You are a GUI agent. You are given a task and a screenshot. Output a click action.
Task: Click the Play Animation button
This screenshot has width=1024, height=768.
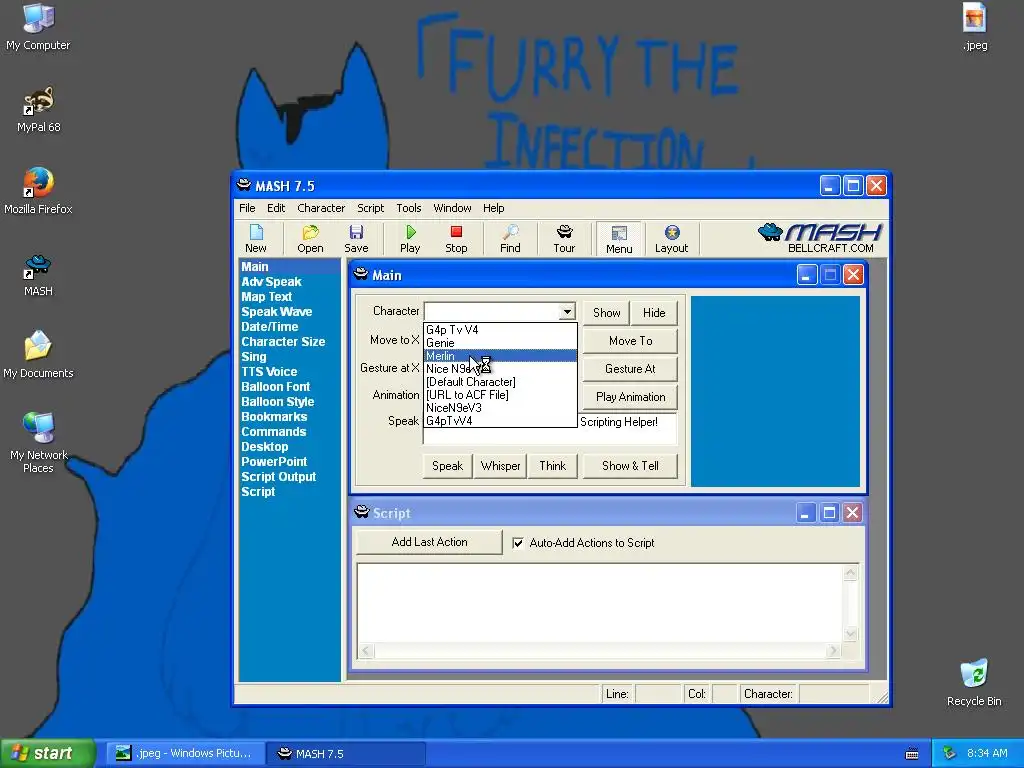click(630, 397)
